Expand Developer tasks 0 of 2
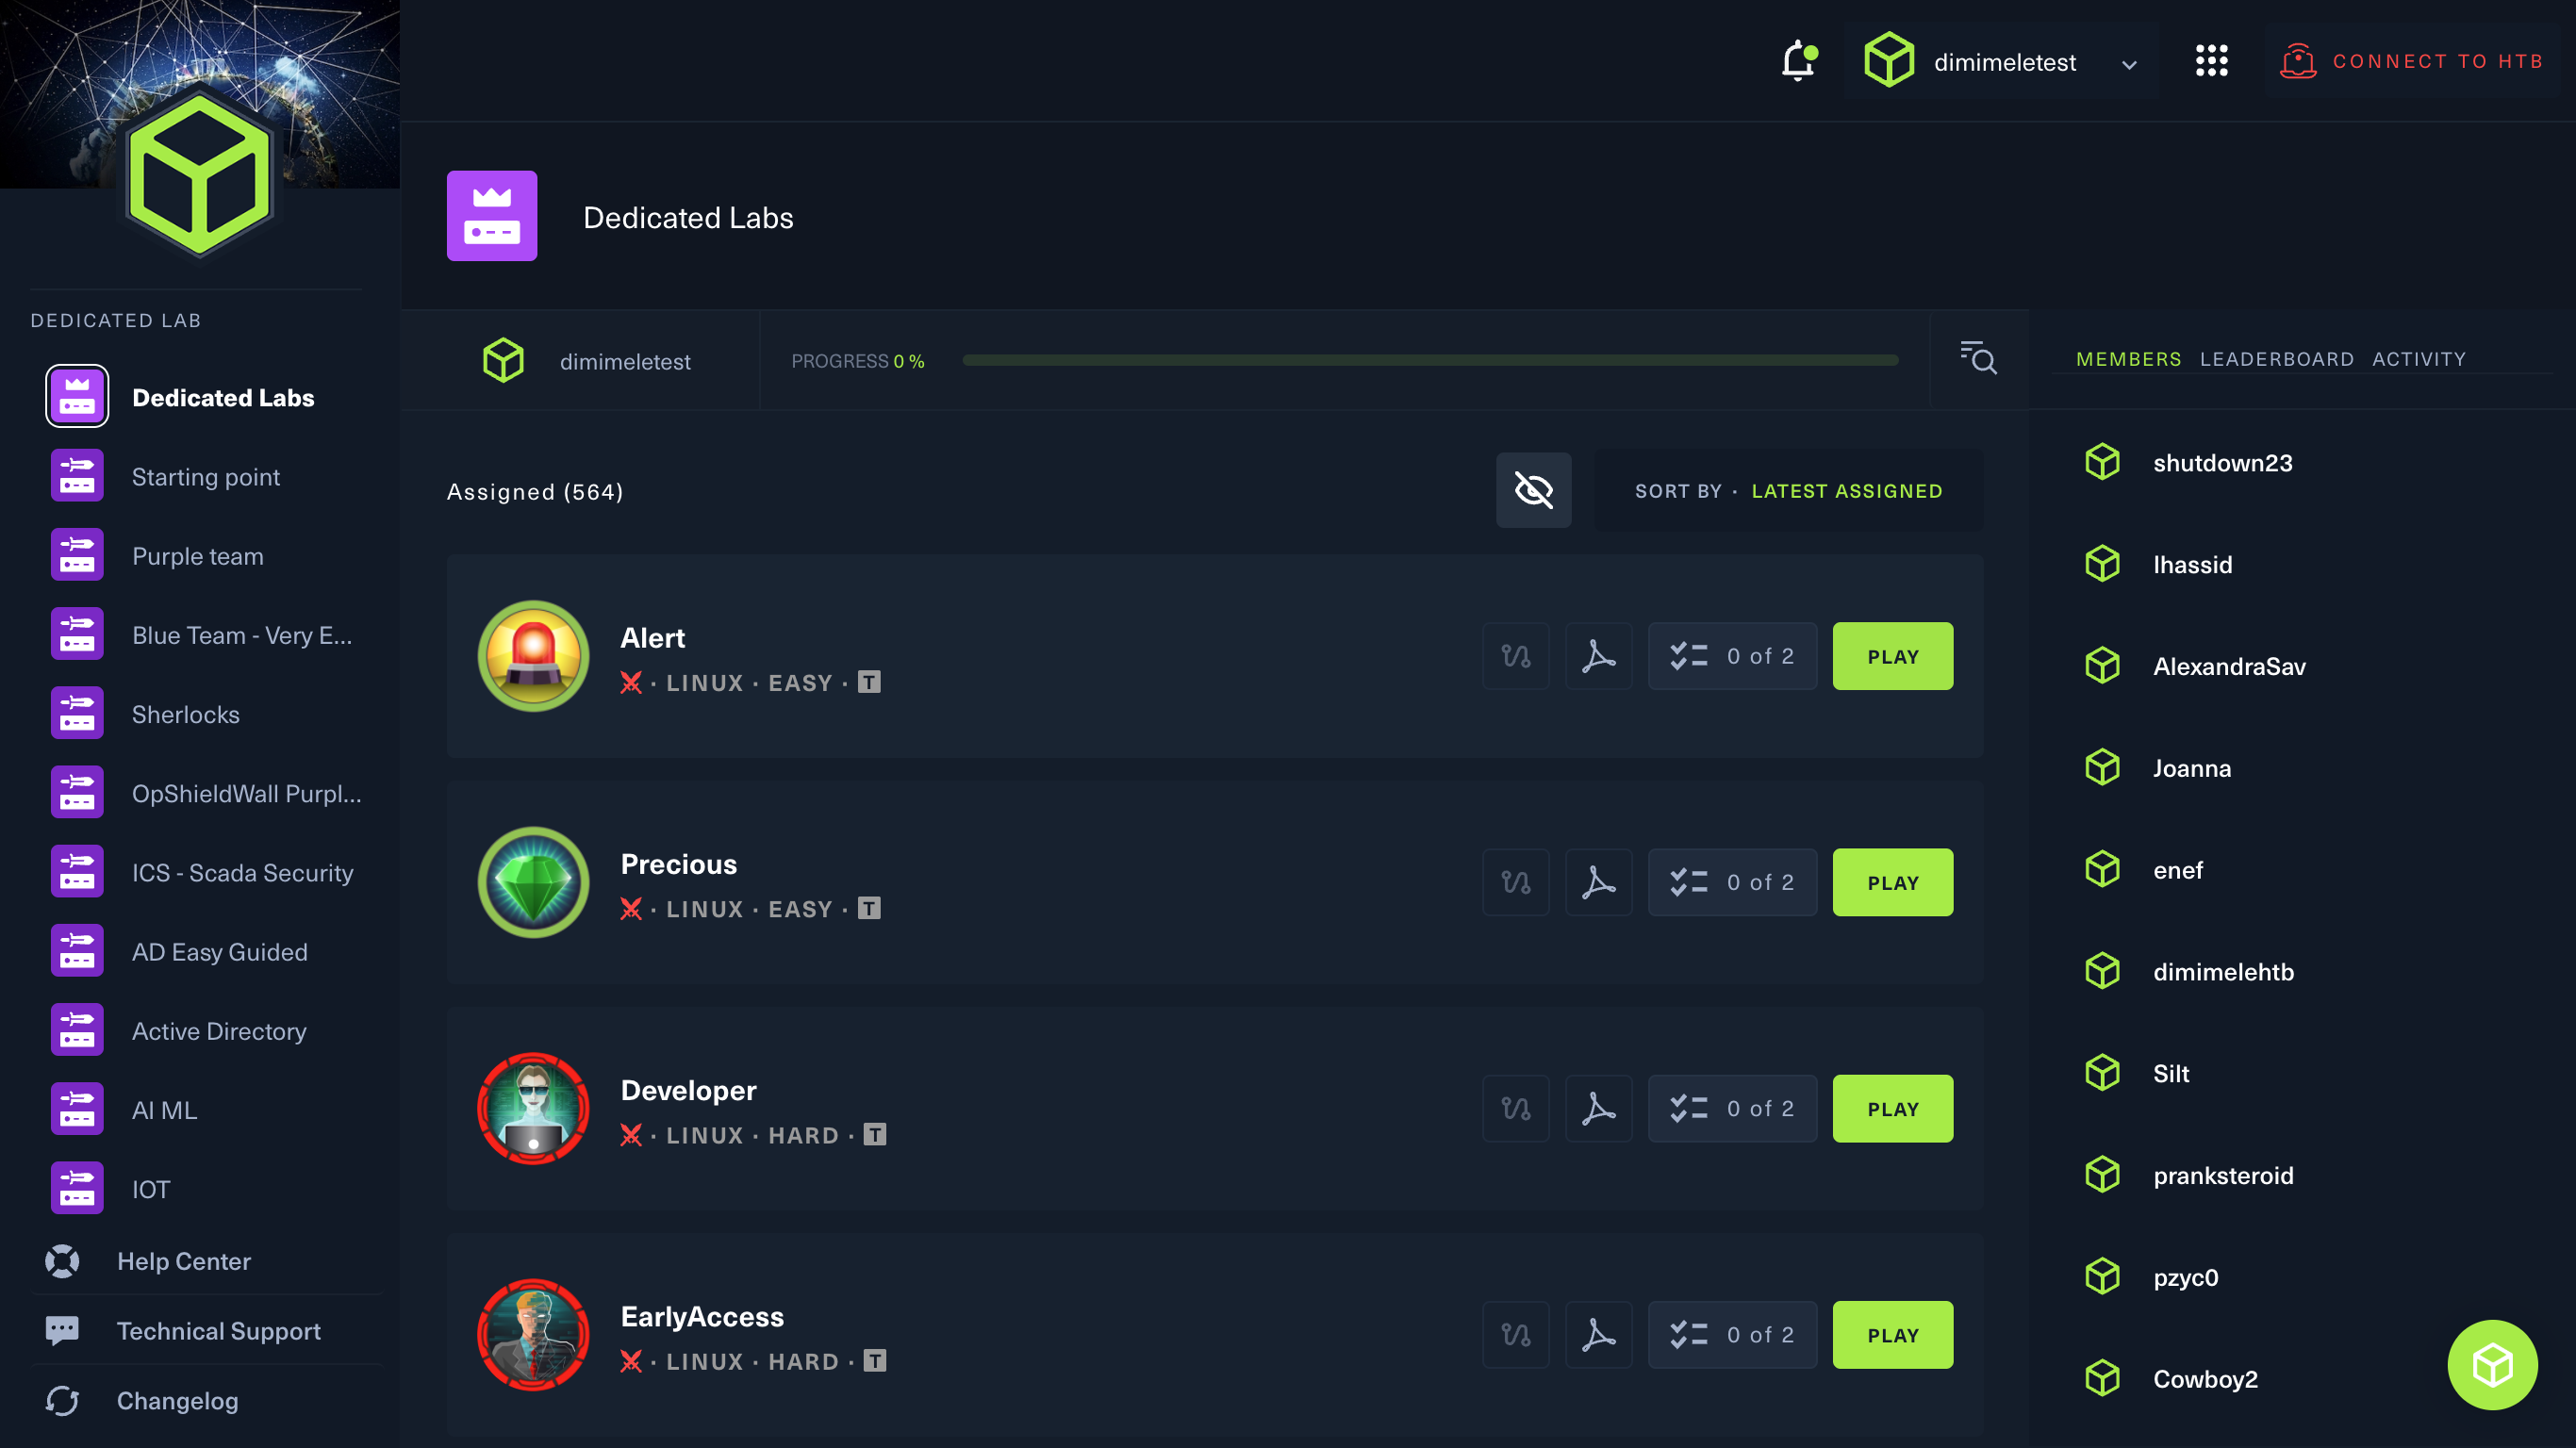 [1732, 1108]
